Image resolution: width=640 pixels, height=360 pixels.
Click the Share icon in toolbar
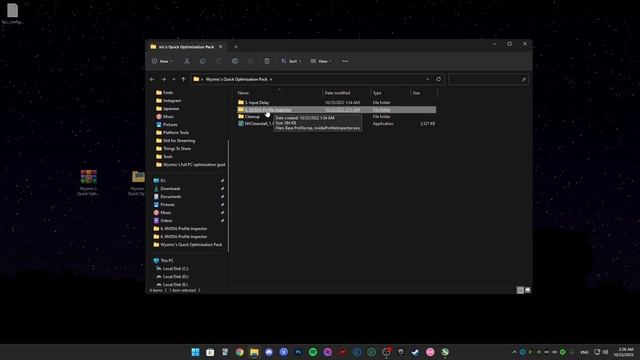[251, 61]
